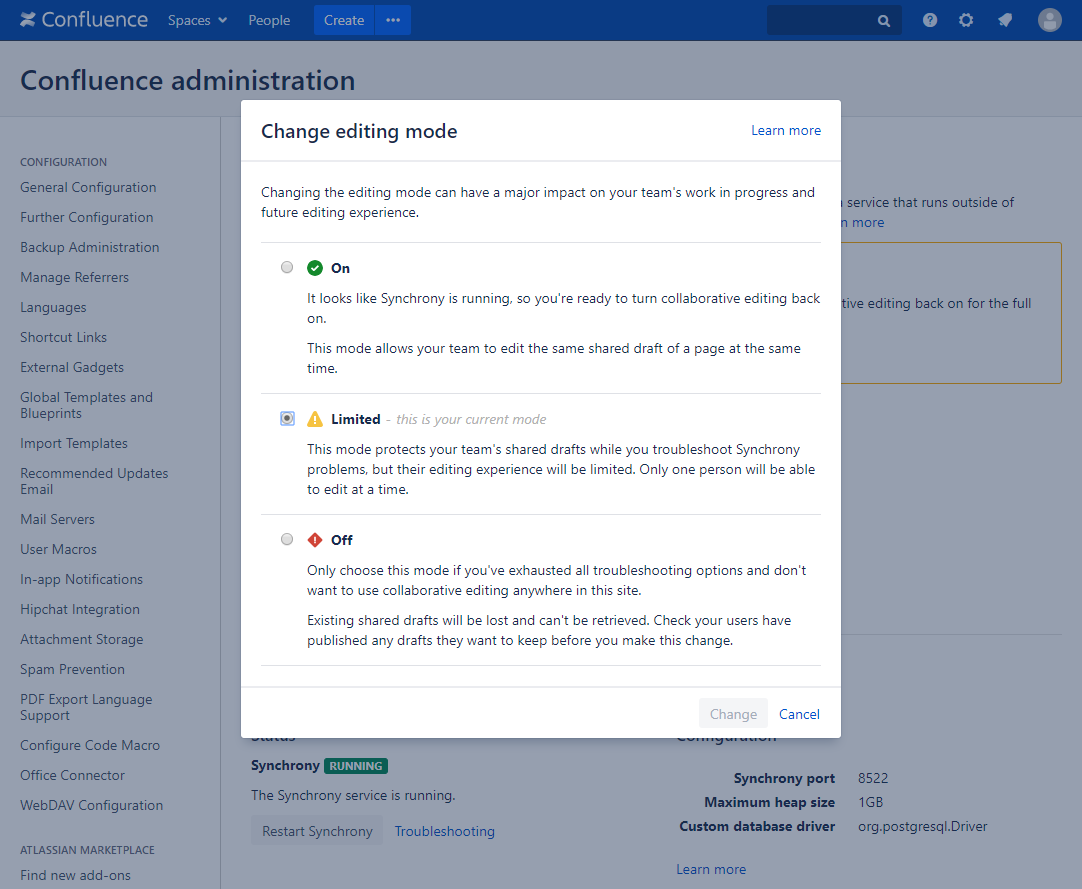Image resolution: width=1082 pixels, height=889 pixels.
Task: Click the Create button
Action: (344, 20)
